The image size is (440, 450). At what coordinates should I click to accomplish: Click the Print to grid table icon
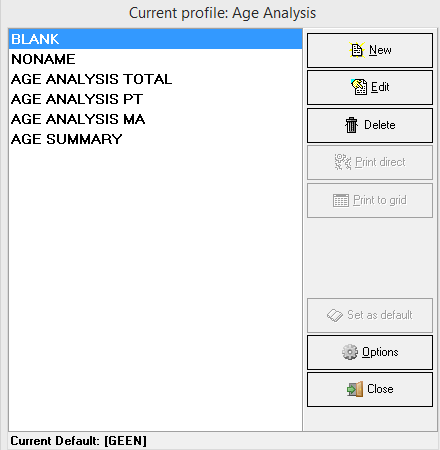[341, 200]
